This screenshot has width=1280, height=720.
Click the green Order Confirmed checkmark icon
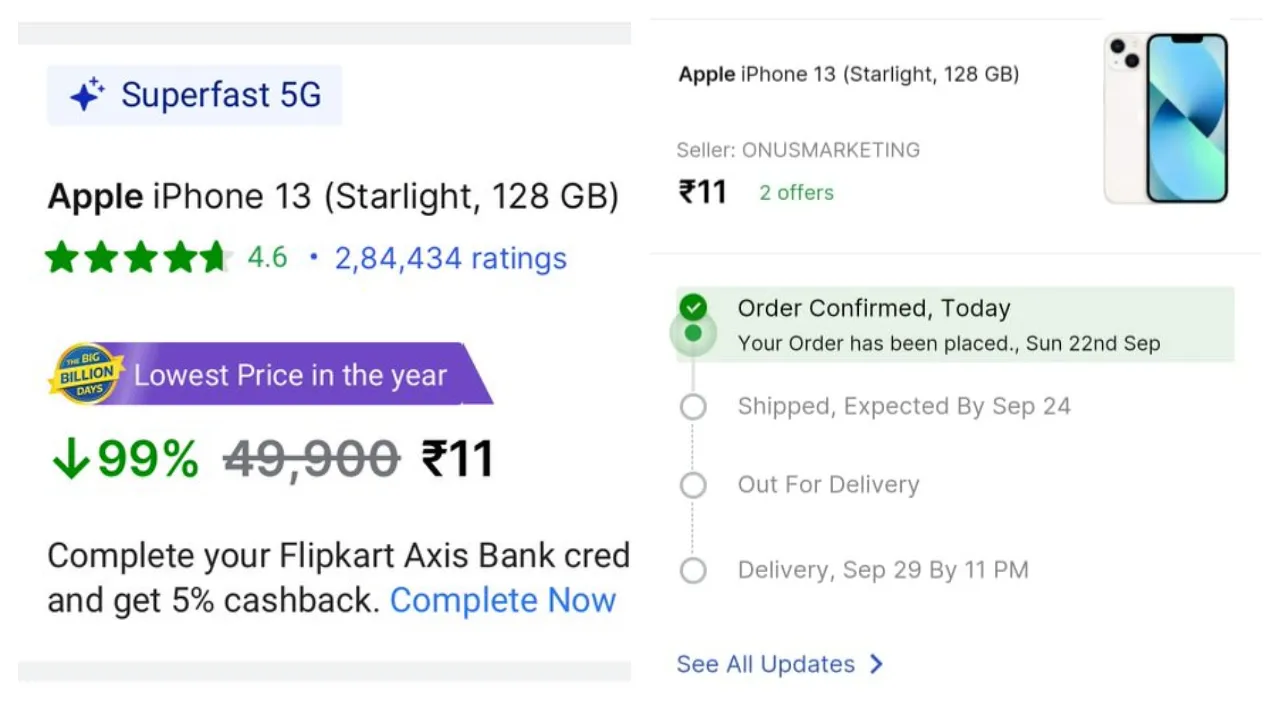[x=693, y=307]
